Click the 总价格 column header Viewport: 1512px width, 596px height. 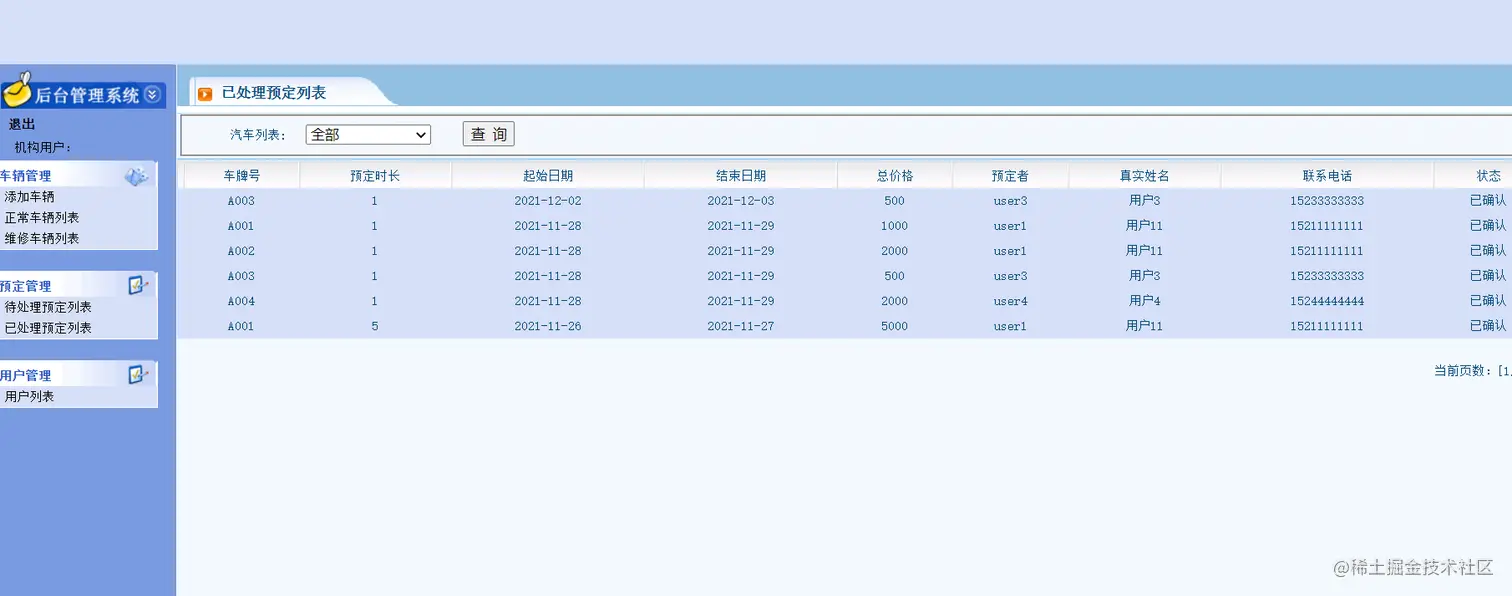pos(895,175)
